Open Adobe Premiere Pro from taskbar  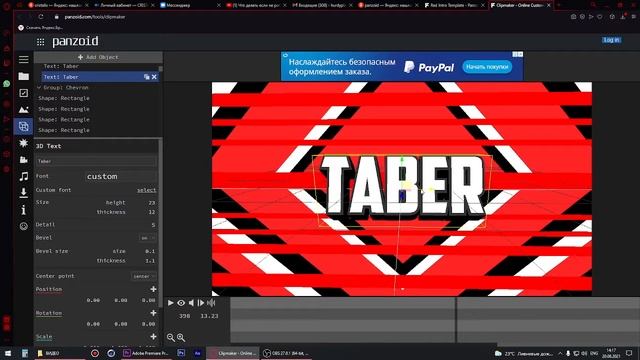click(146, 353)
